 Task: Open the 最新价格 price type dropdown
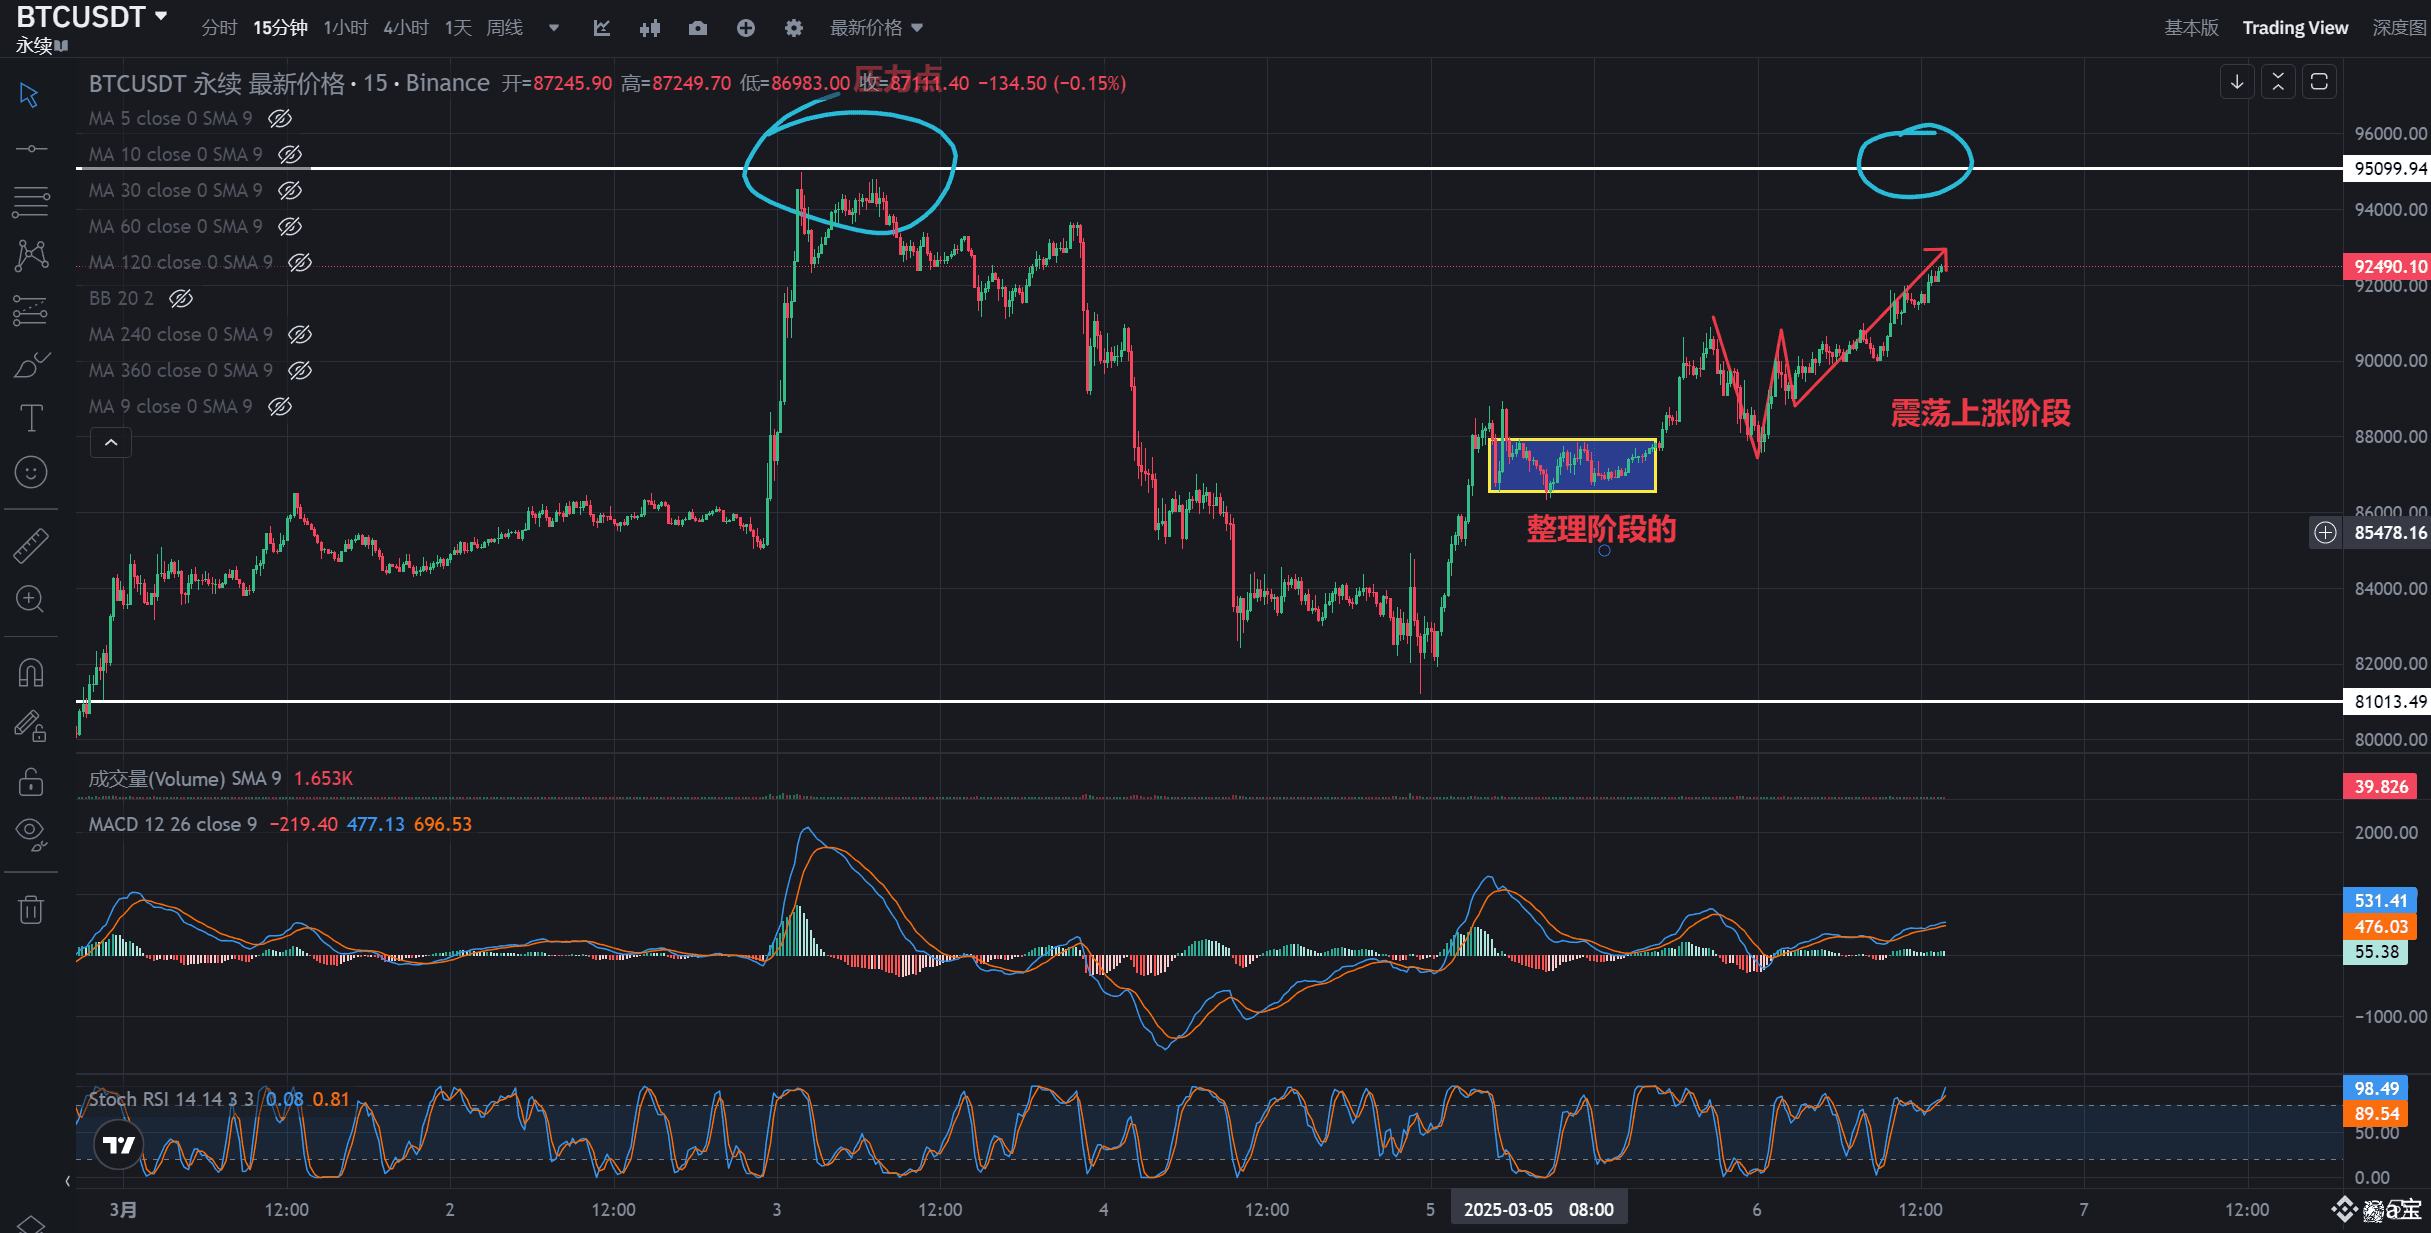click(x=876, y=28)
